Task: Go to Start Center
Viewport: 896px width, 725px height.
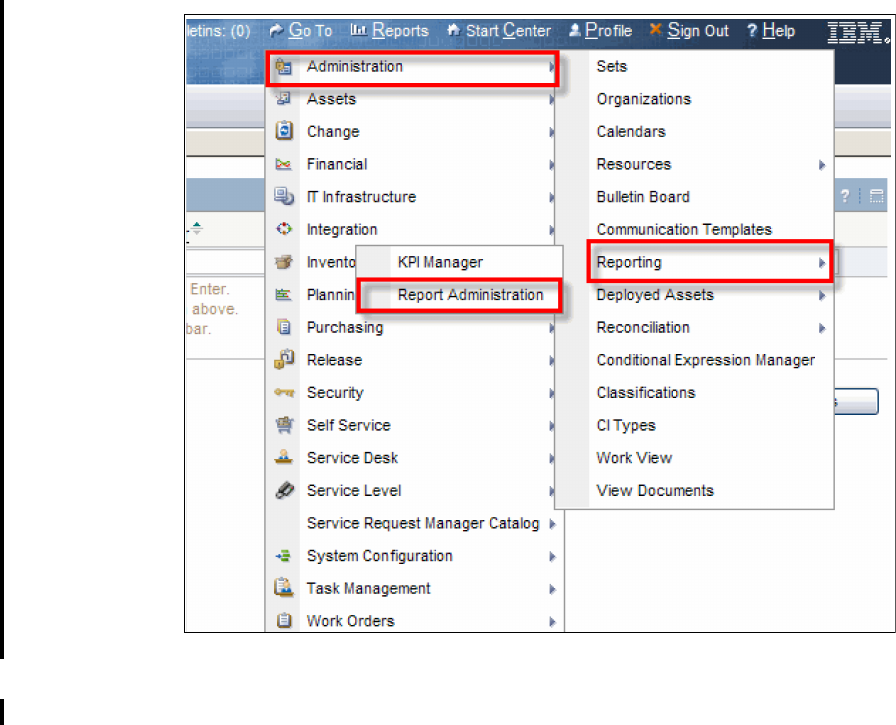Action: click(508, 30)
